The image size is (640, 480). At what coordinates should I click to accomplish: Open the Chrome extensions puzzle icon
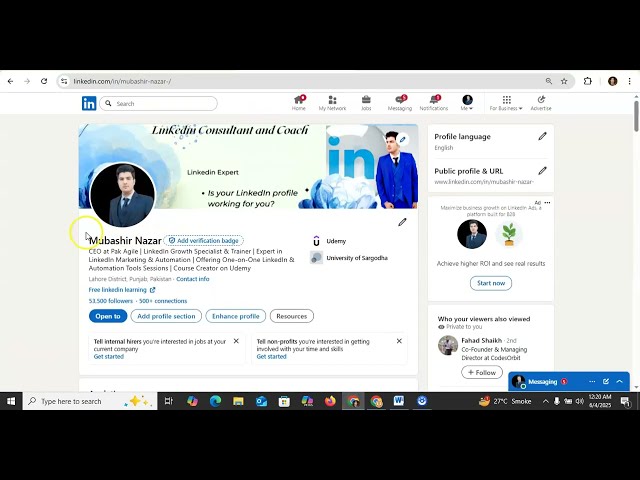587,81
